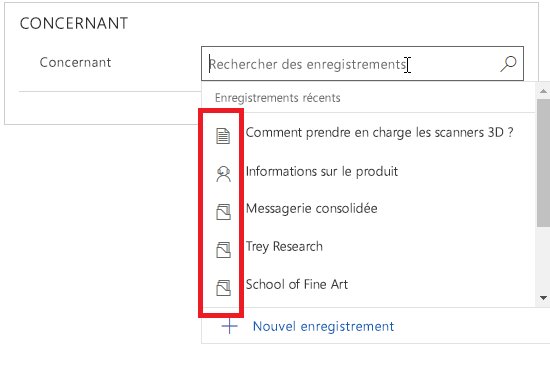Click the scrollbar up arrow in the record list

(x=543, y=91)
